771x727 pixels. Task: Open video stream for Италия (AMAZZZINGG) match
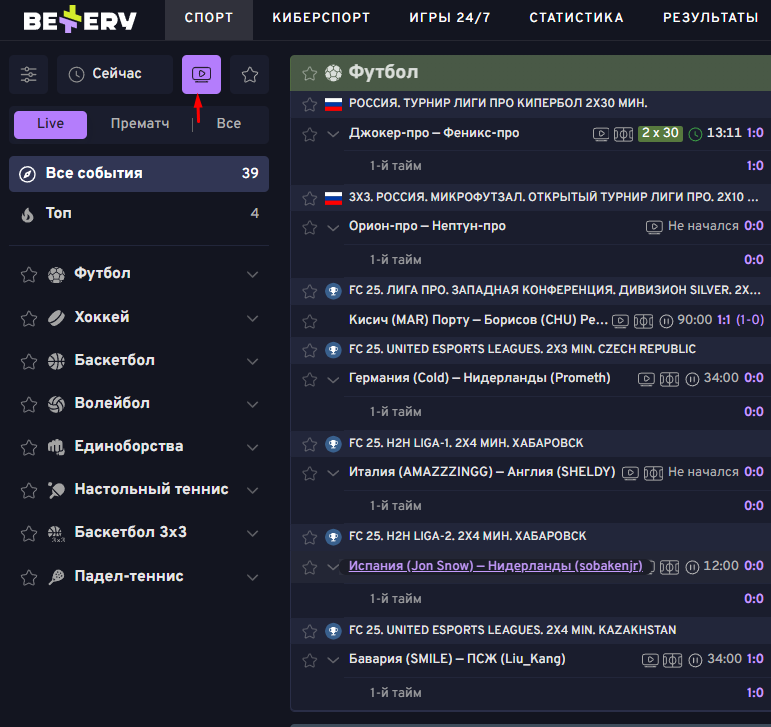(630, 473)
